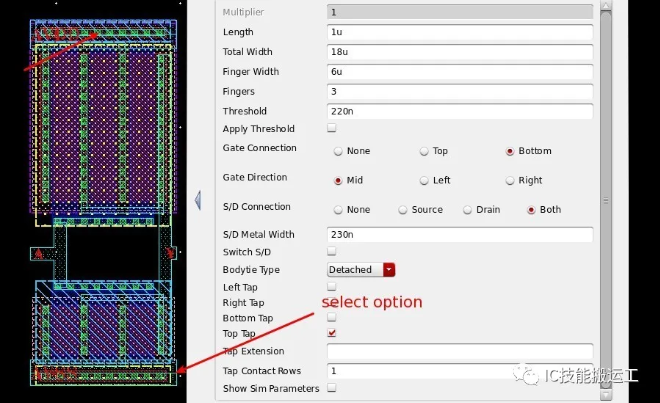
Task: Uncheck the Top Tap checkbox
Action: click(332, 333)
